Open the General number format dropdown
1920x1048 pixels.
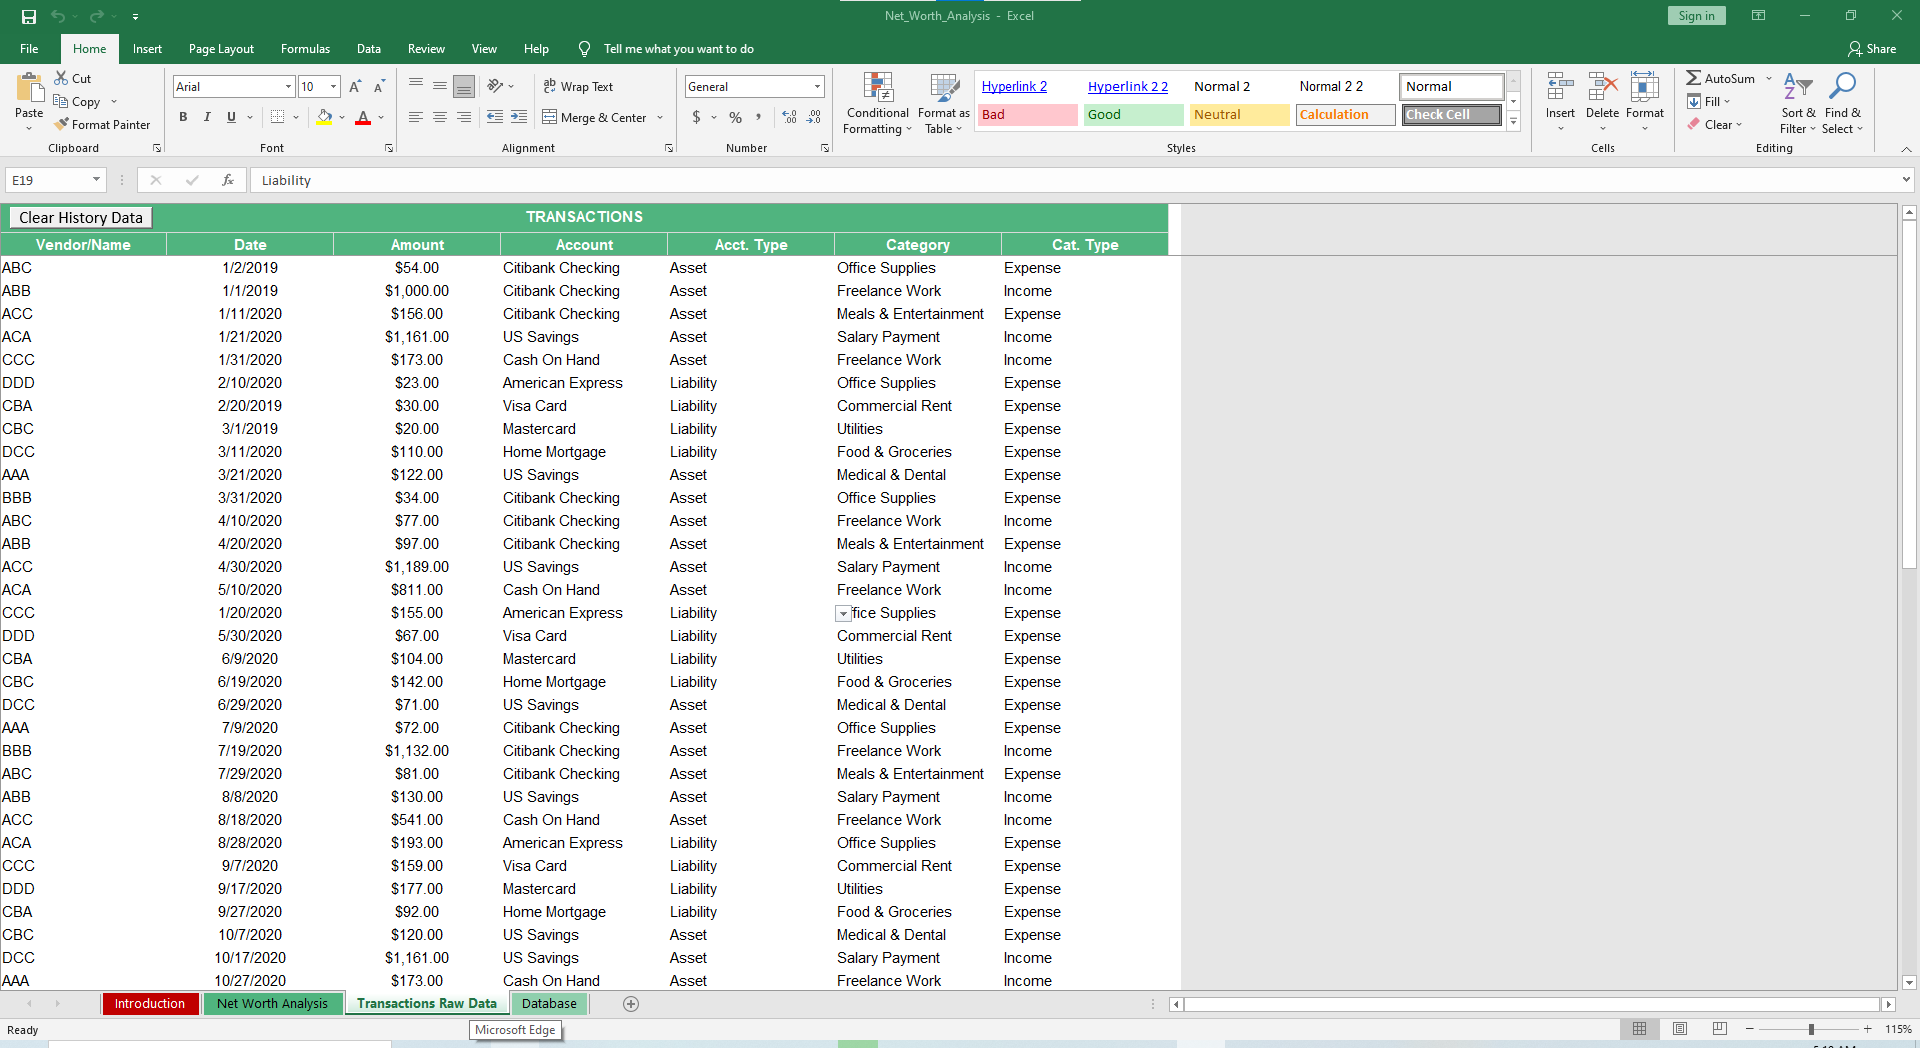coord(817,87)
